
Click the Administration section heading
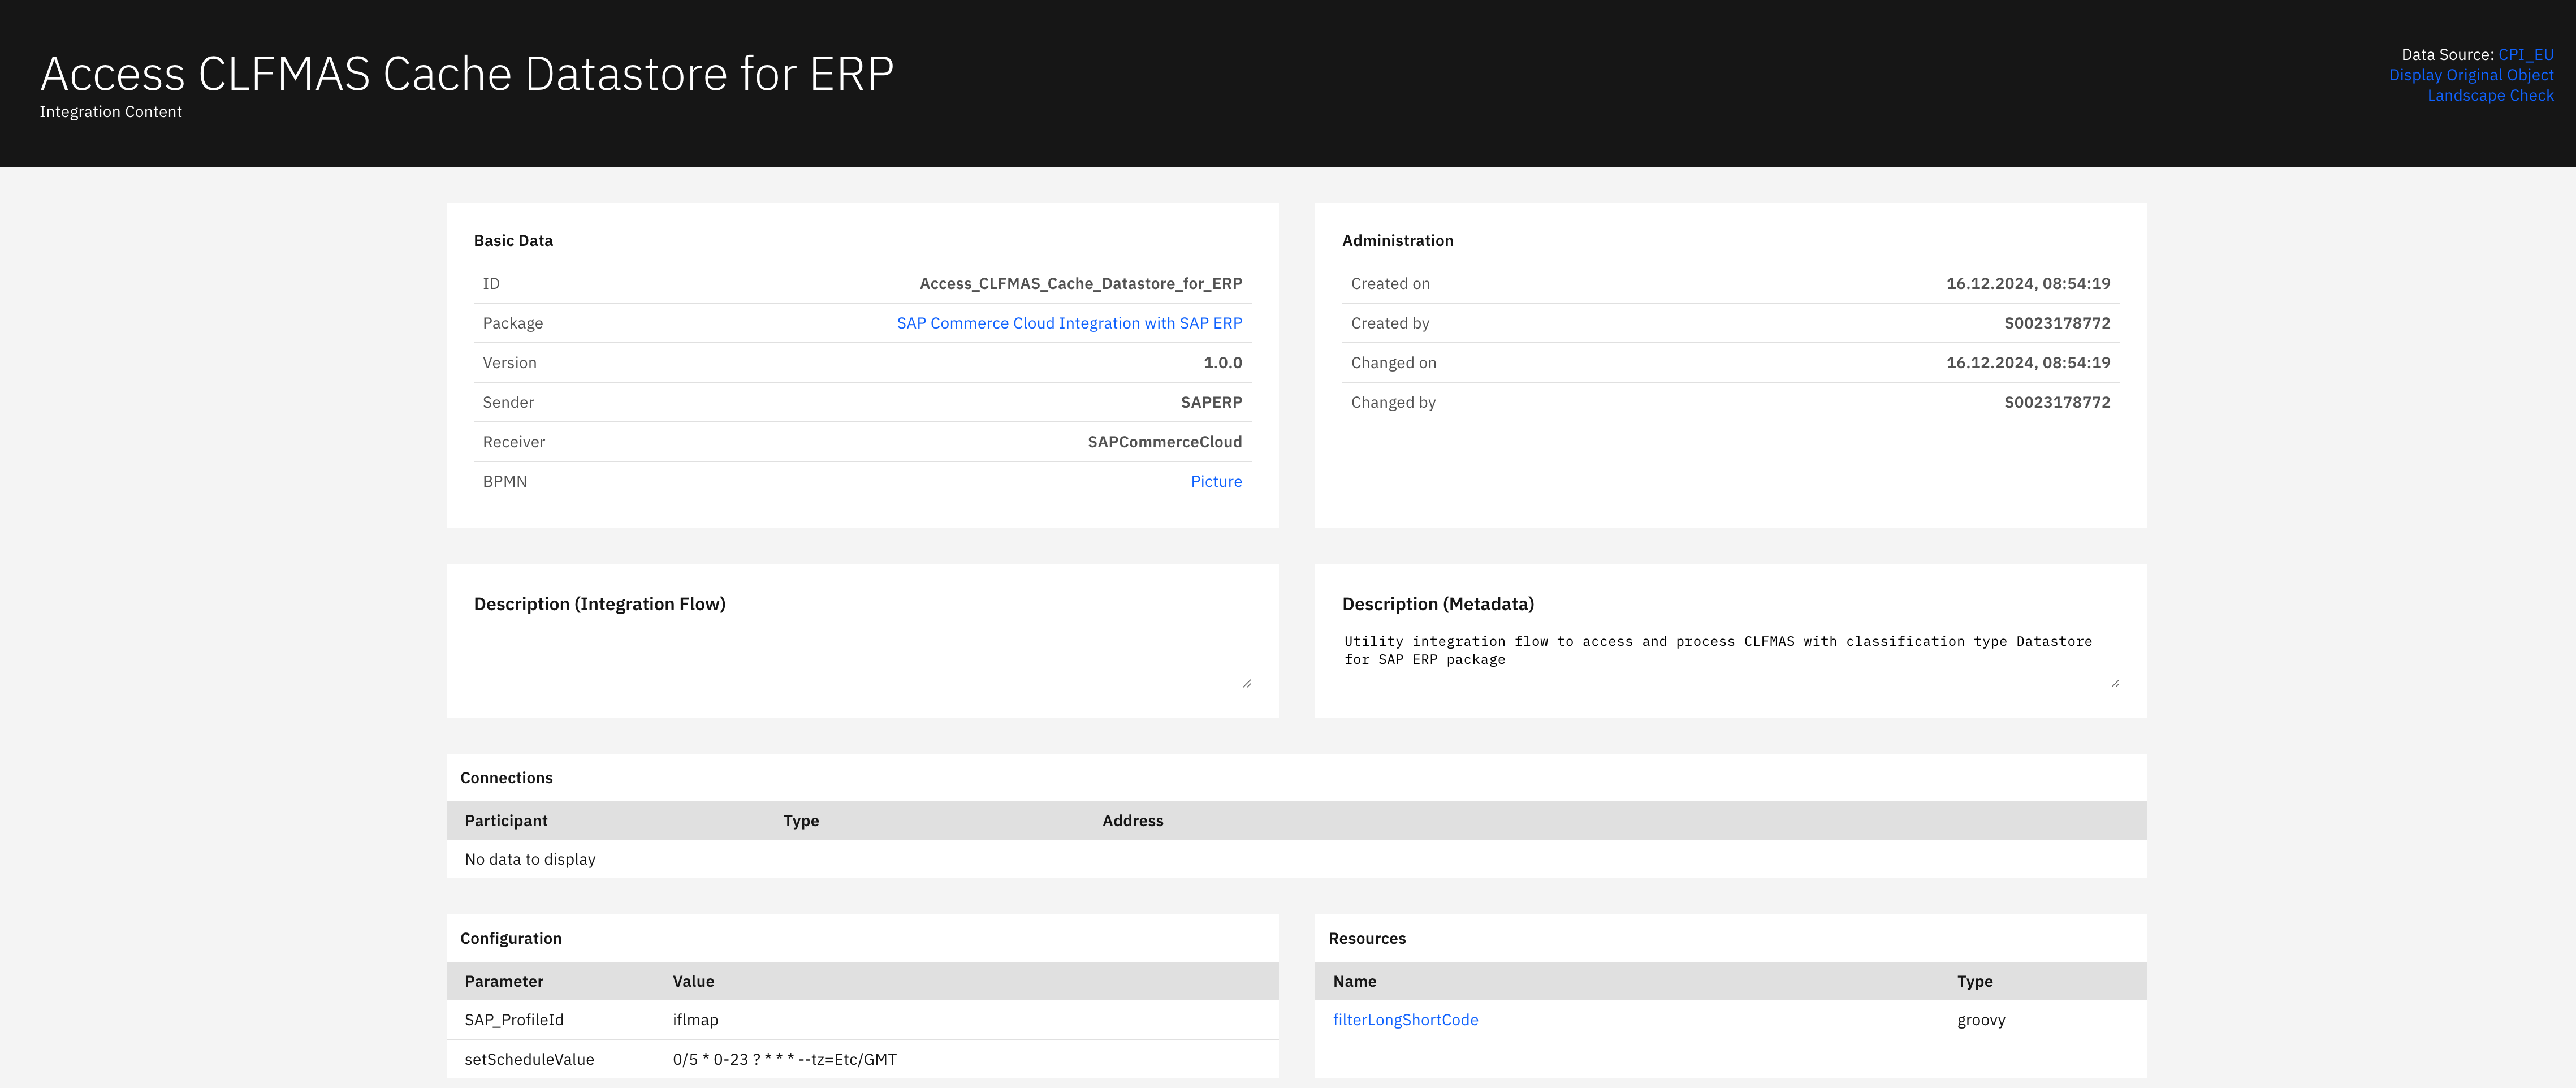coord(1397,241)
